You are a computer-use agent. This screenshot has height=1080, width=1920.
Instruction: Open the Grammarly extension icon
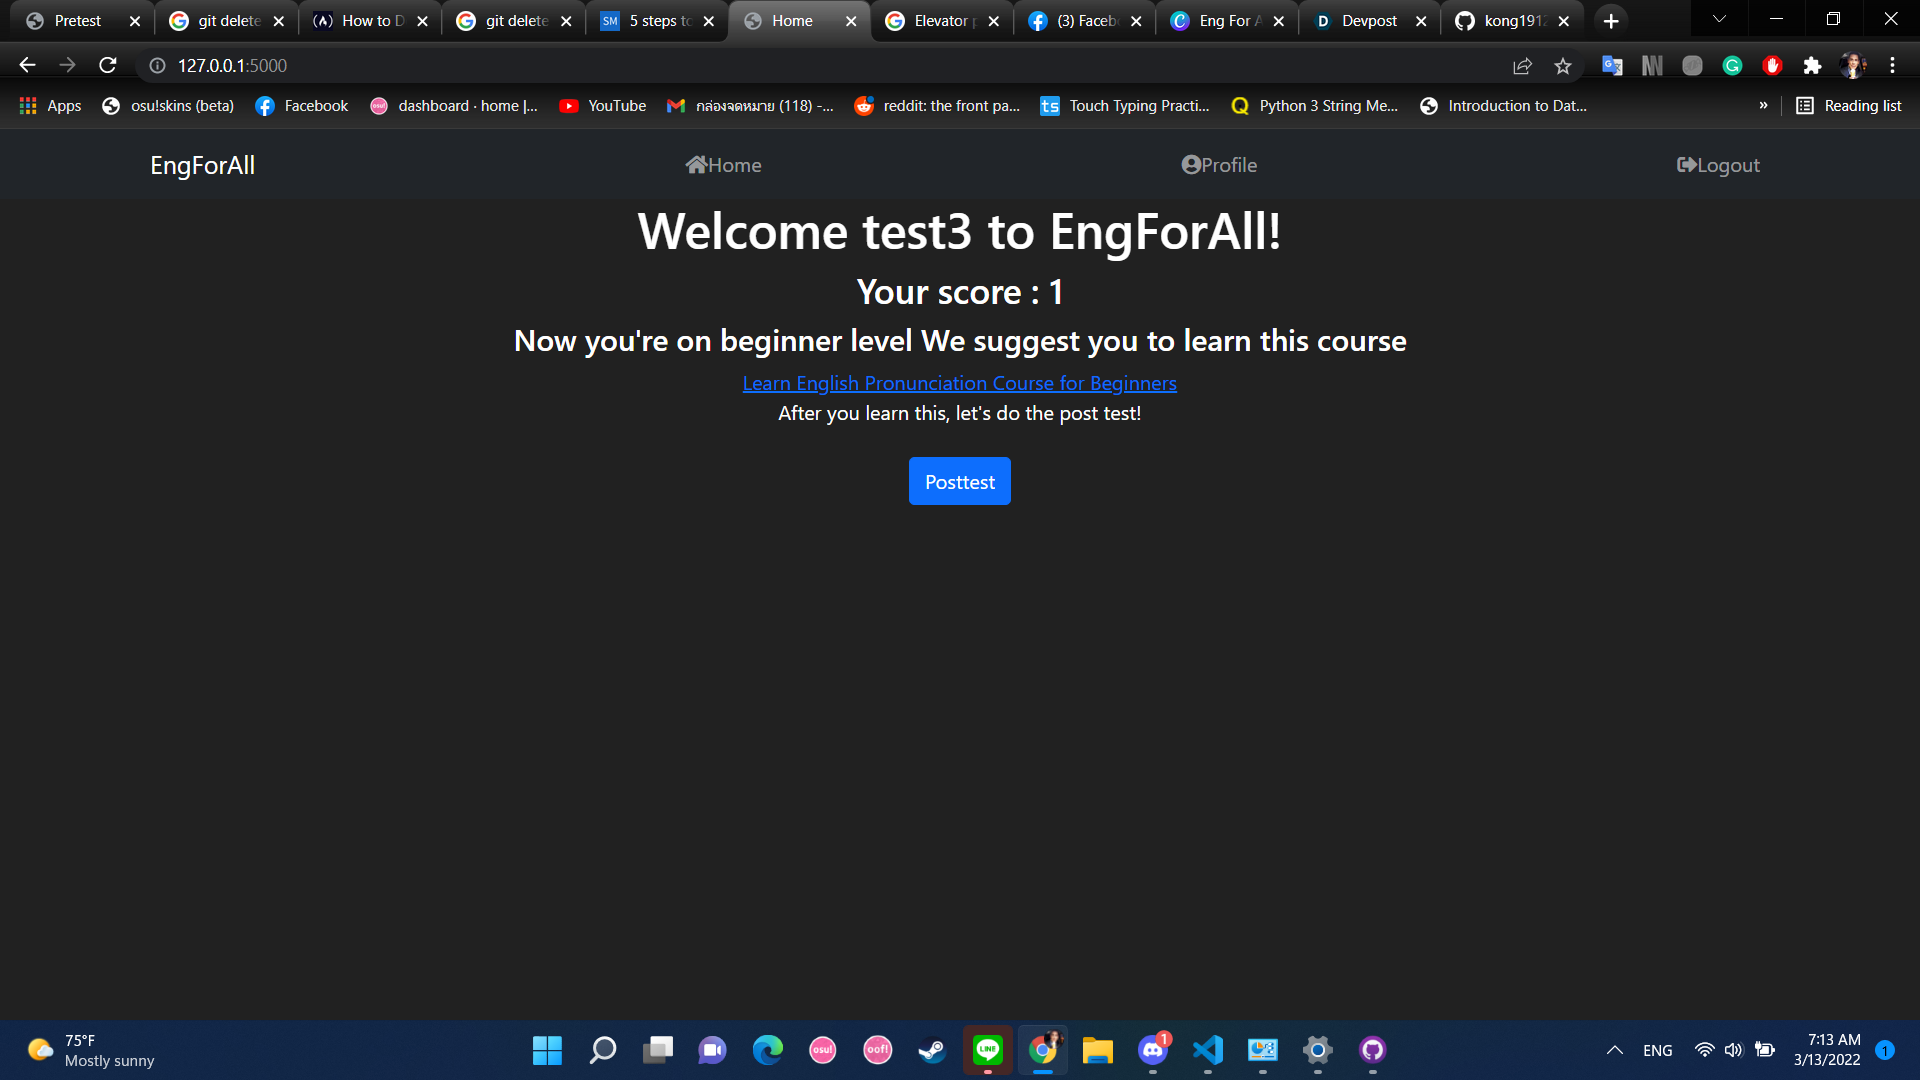[1732, 66]
